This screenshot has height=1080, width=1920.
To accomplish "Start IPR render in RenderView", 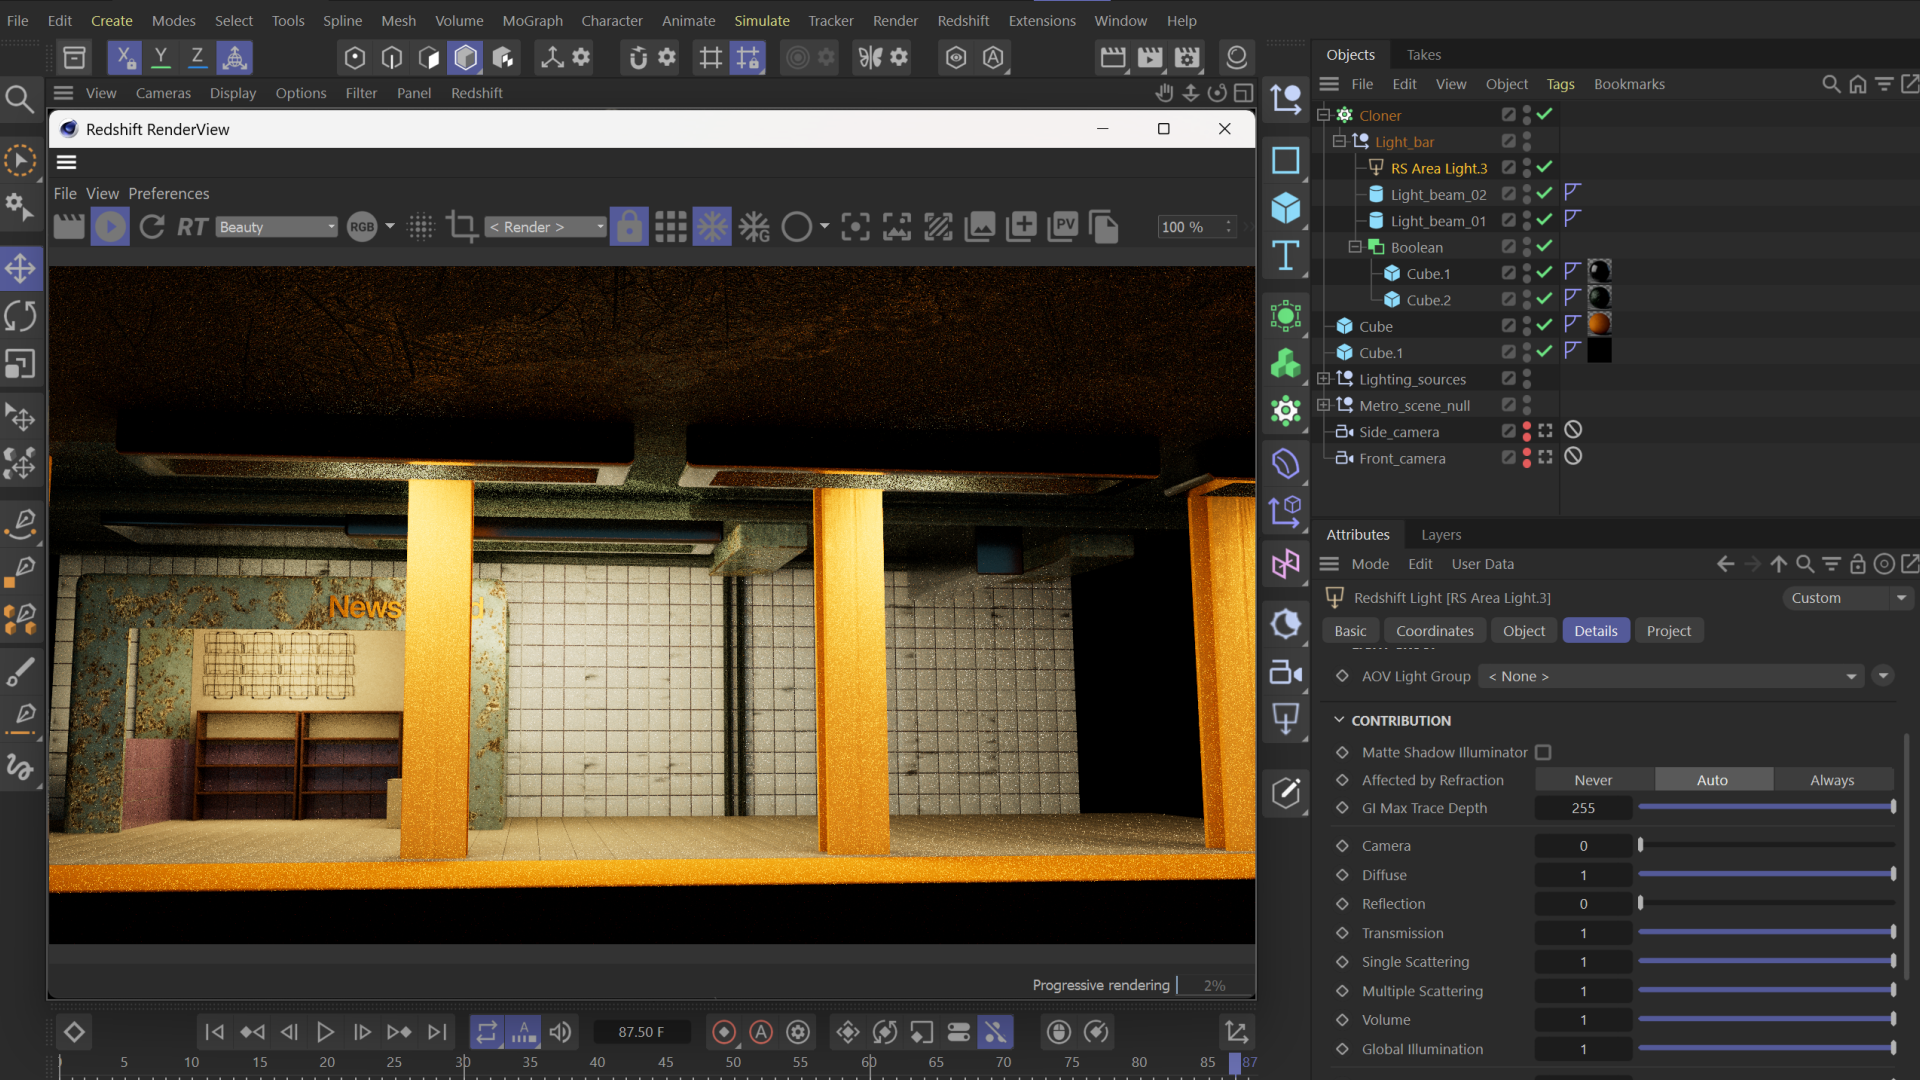I will pos(110,227).
